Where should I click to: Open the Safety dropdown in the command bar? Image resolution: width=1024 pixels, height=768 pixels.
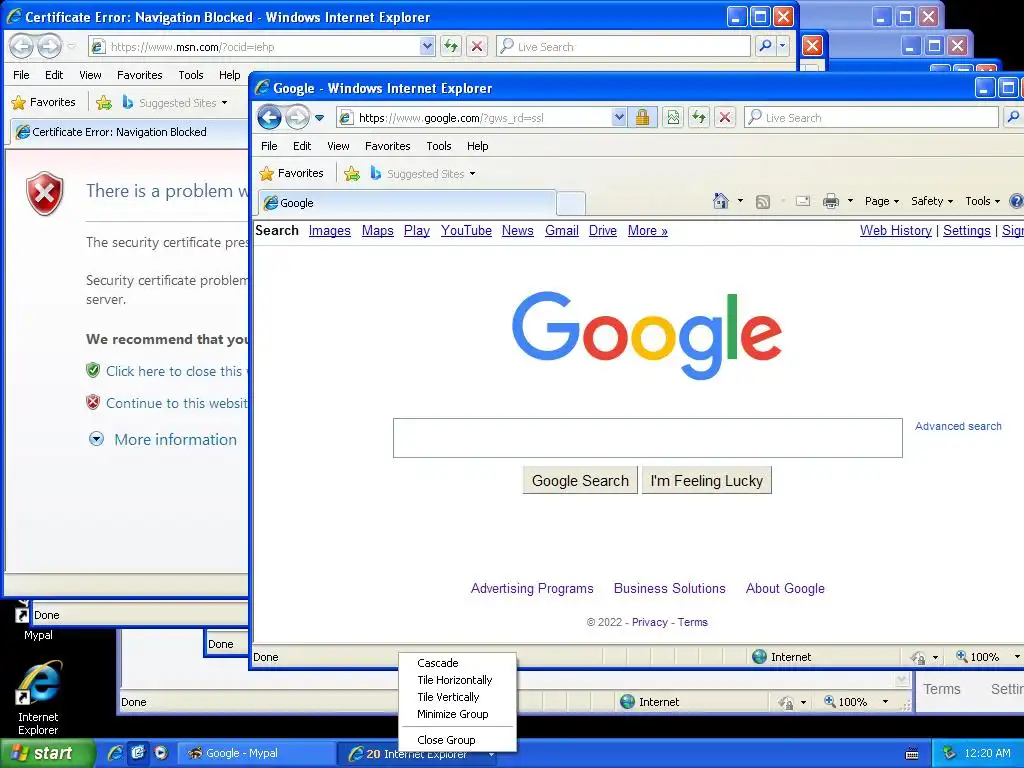tap(932, 201)
